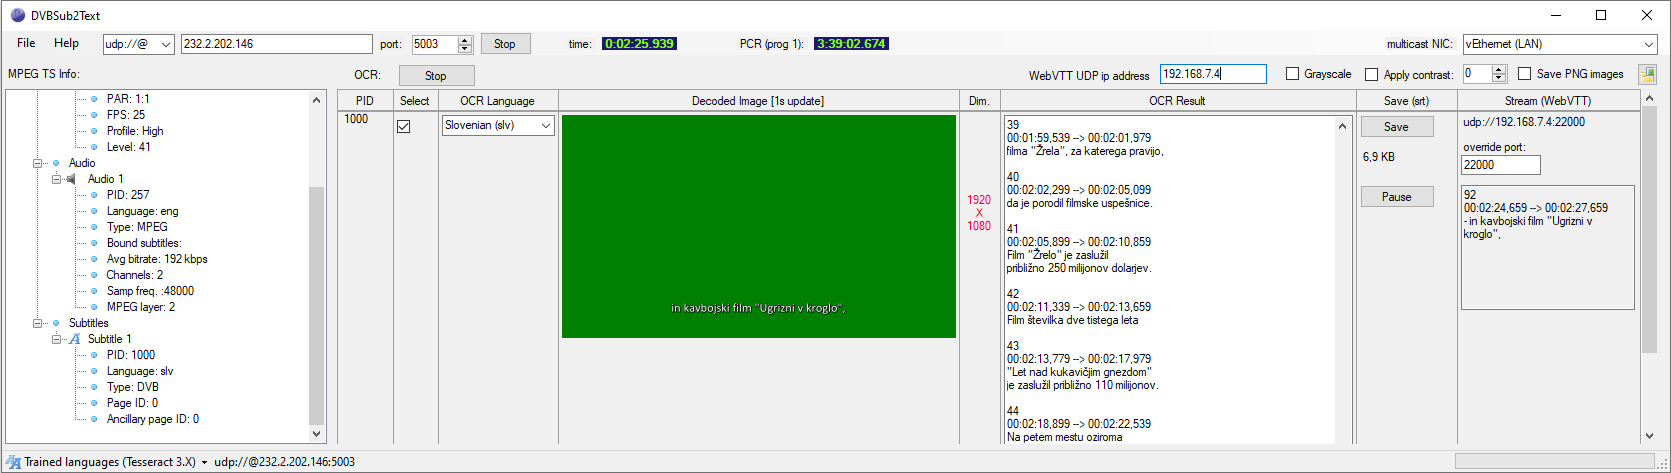Click the Audio 1 speaker icon
The image size is (1671, 473).
[72, 179]
